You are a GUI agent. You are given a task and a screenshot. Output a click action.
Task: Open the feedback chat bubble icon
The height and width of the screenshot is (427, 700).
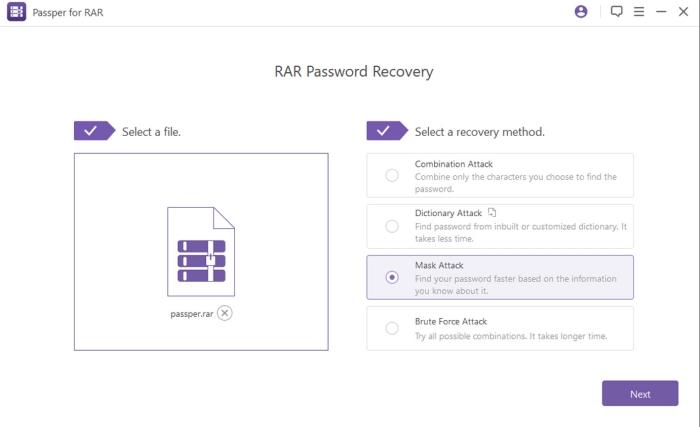coord(617,12)
